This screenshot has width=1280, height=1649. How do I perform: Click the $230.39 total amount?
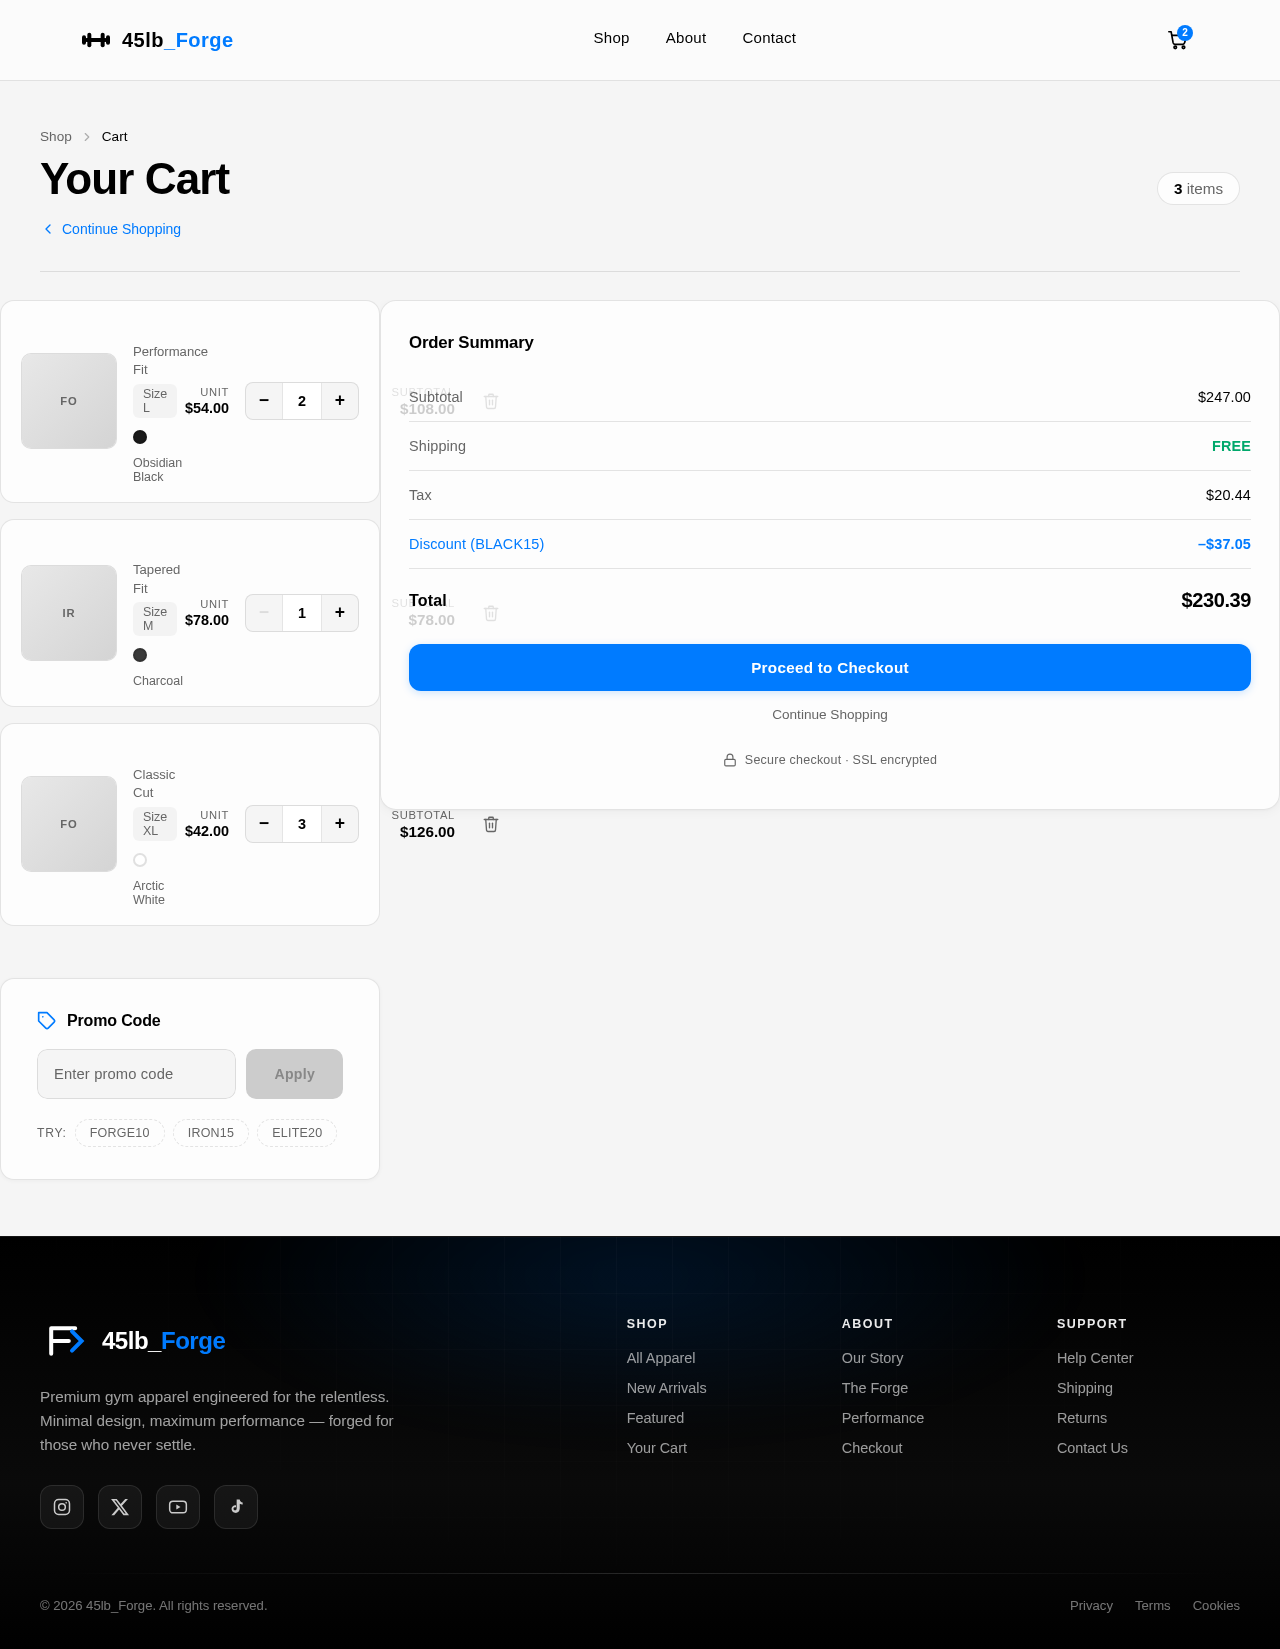click(x=1216, y=600)
